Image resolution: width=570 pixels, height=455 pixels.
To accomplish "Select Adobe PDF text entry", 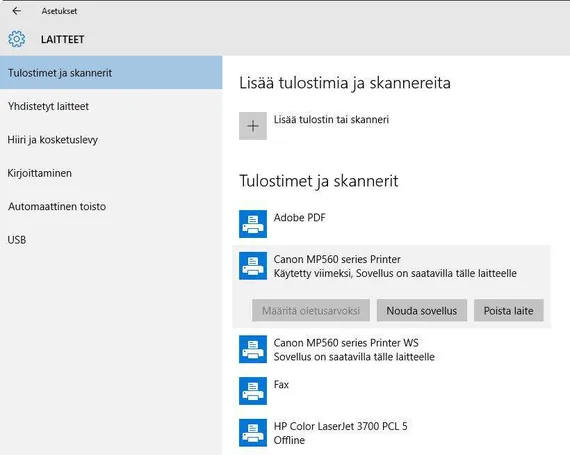I will tap(300, 218).
